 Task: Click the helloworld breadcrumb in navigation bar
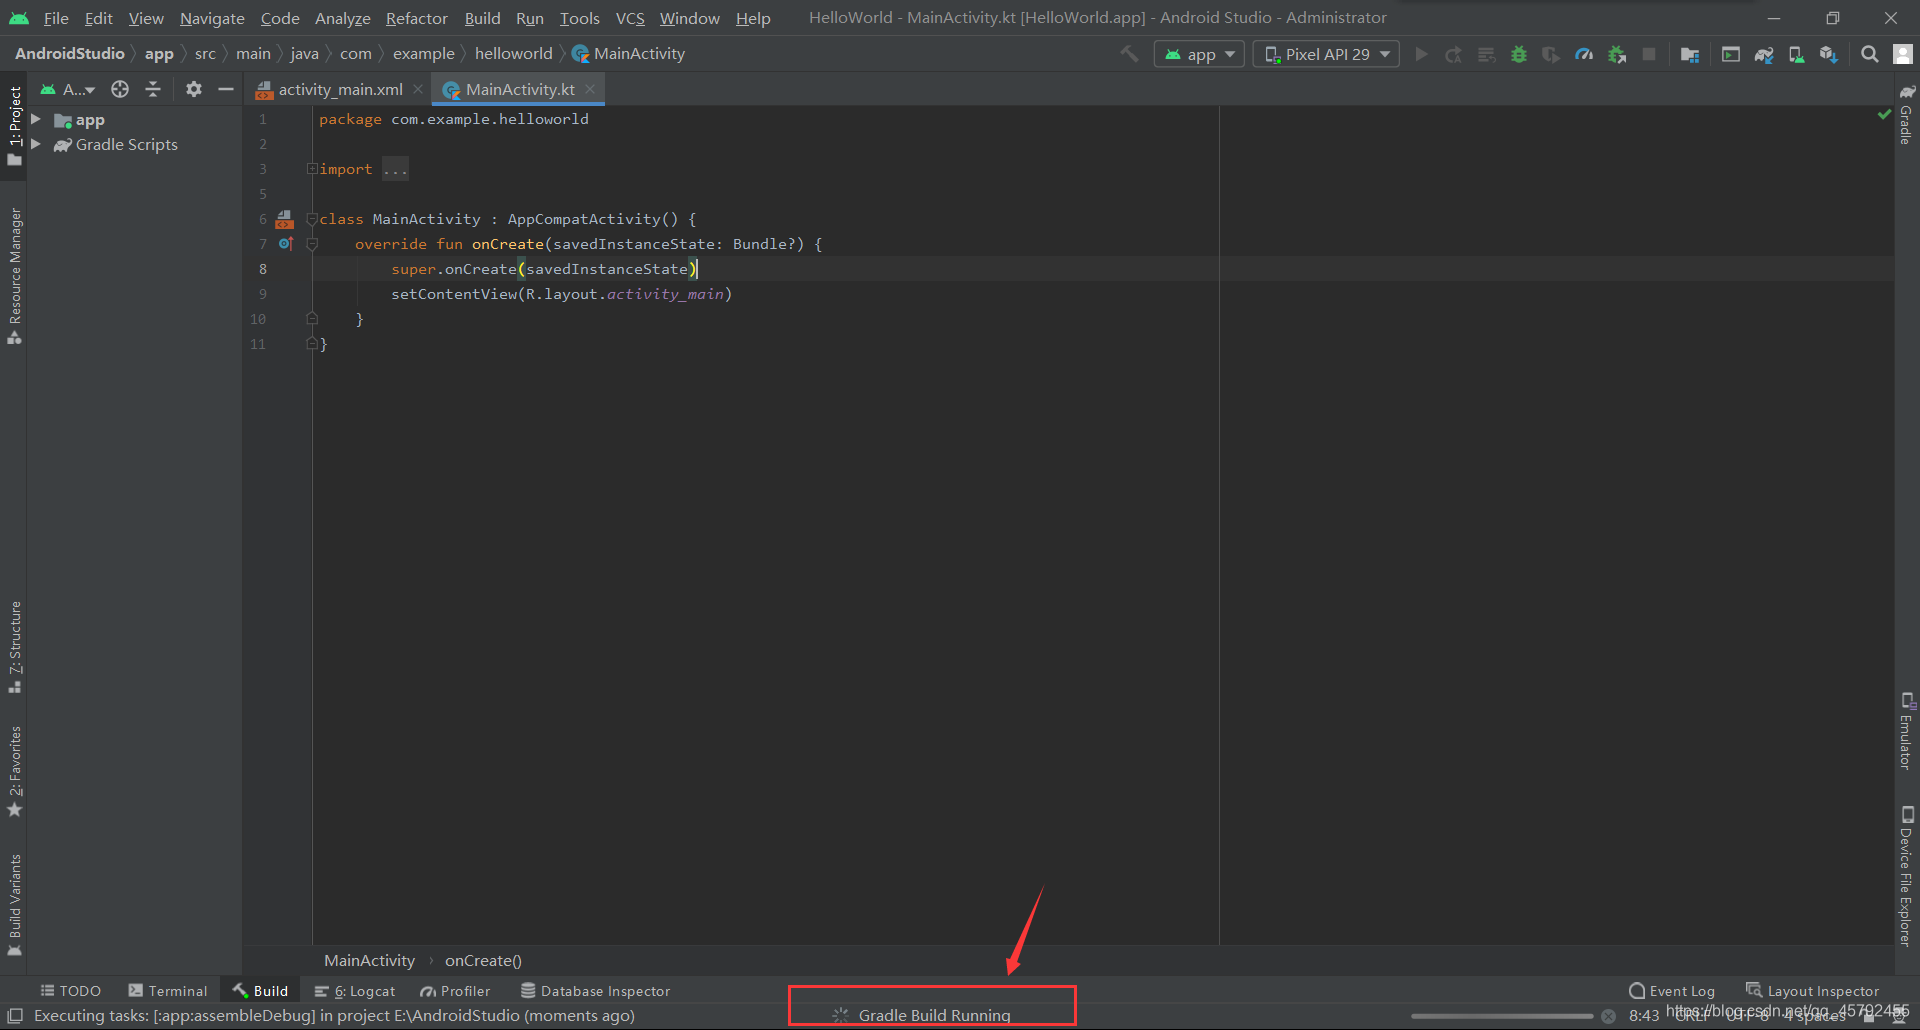pos(513,53)
